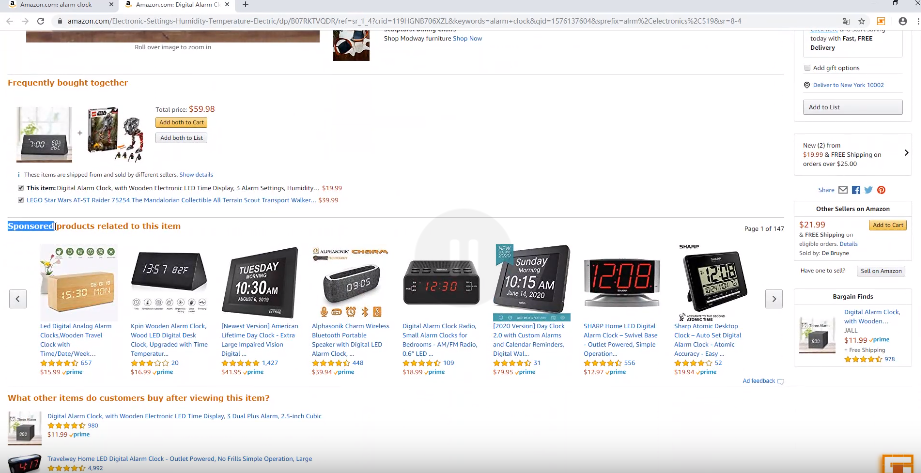This screenshot has width=921, height=473.
Task: Click the browser address bar URL
Action: 404,21
